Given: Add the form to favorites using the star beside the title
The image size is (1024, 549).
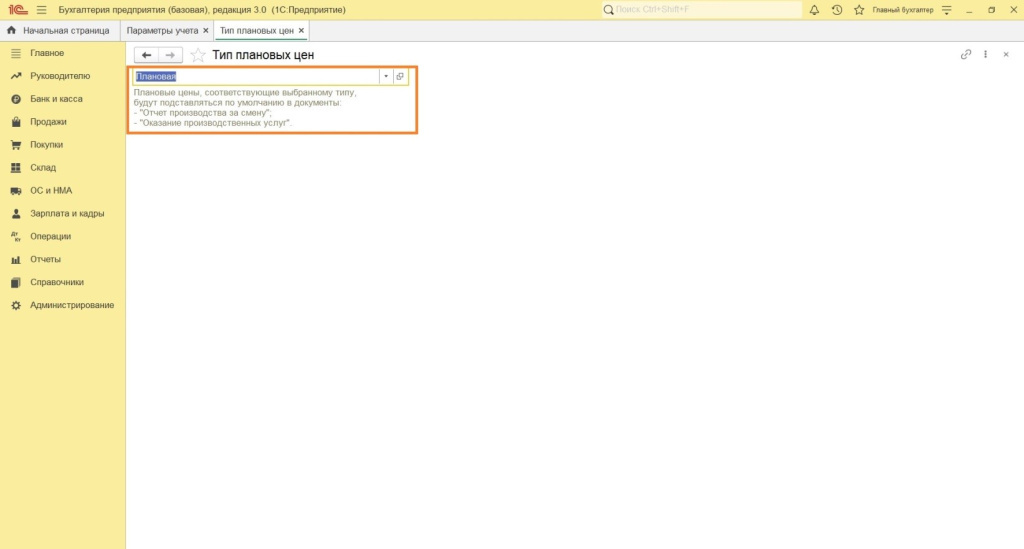Looking at the screenshot, I should point(198,55).
